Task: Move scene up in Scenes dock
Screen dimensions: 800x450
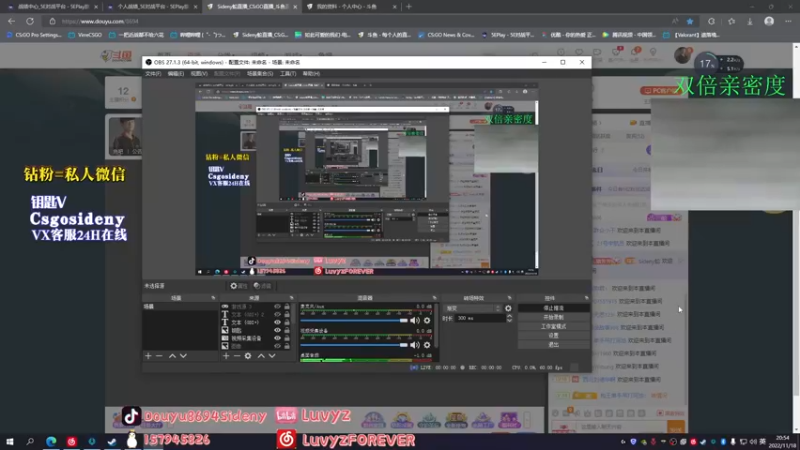Action: [172, 356]
